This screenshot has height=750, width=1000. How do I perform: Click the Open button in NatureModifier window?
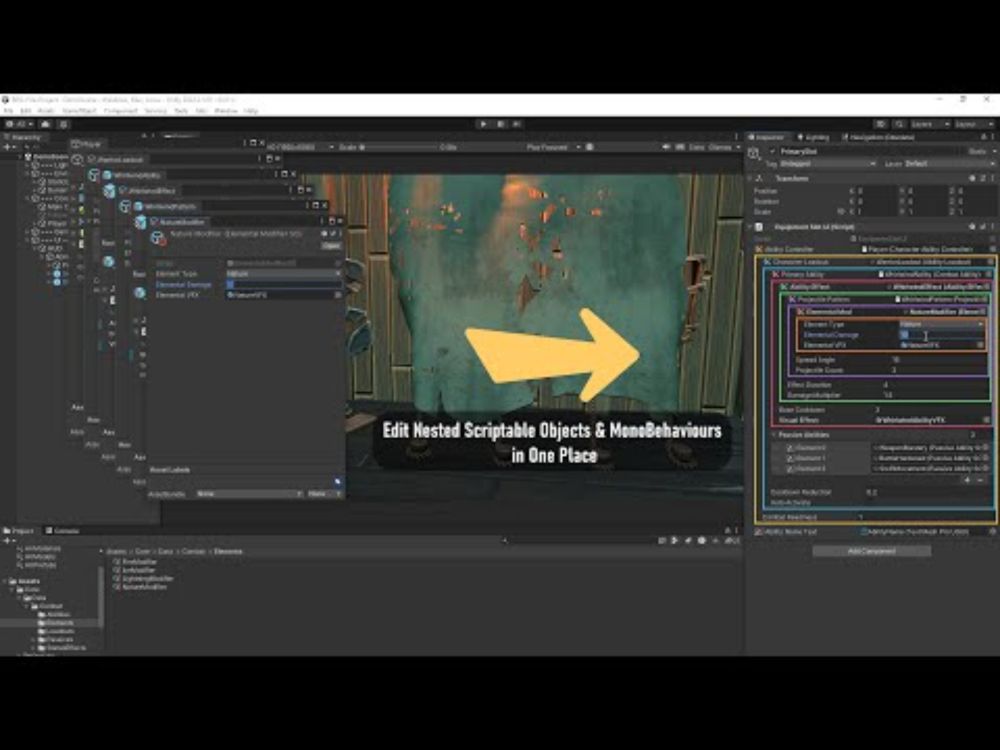click(331, 246)
